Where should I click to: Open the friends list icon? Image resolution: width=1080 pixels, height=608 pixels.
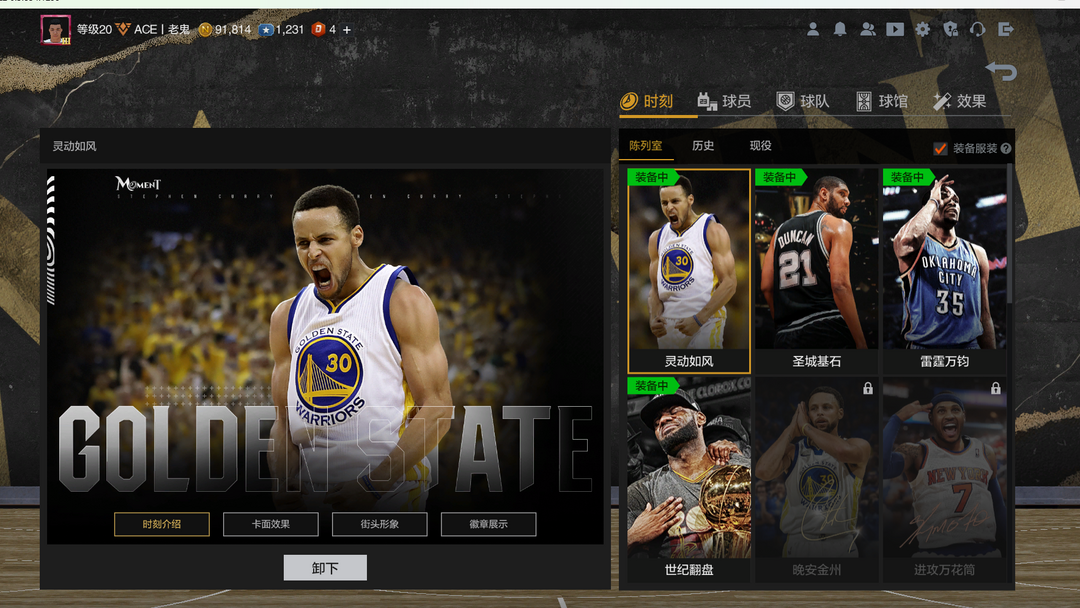[x=867, y=29]
